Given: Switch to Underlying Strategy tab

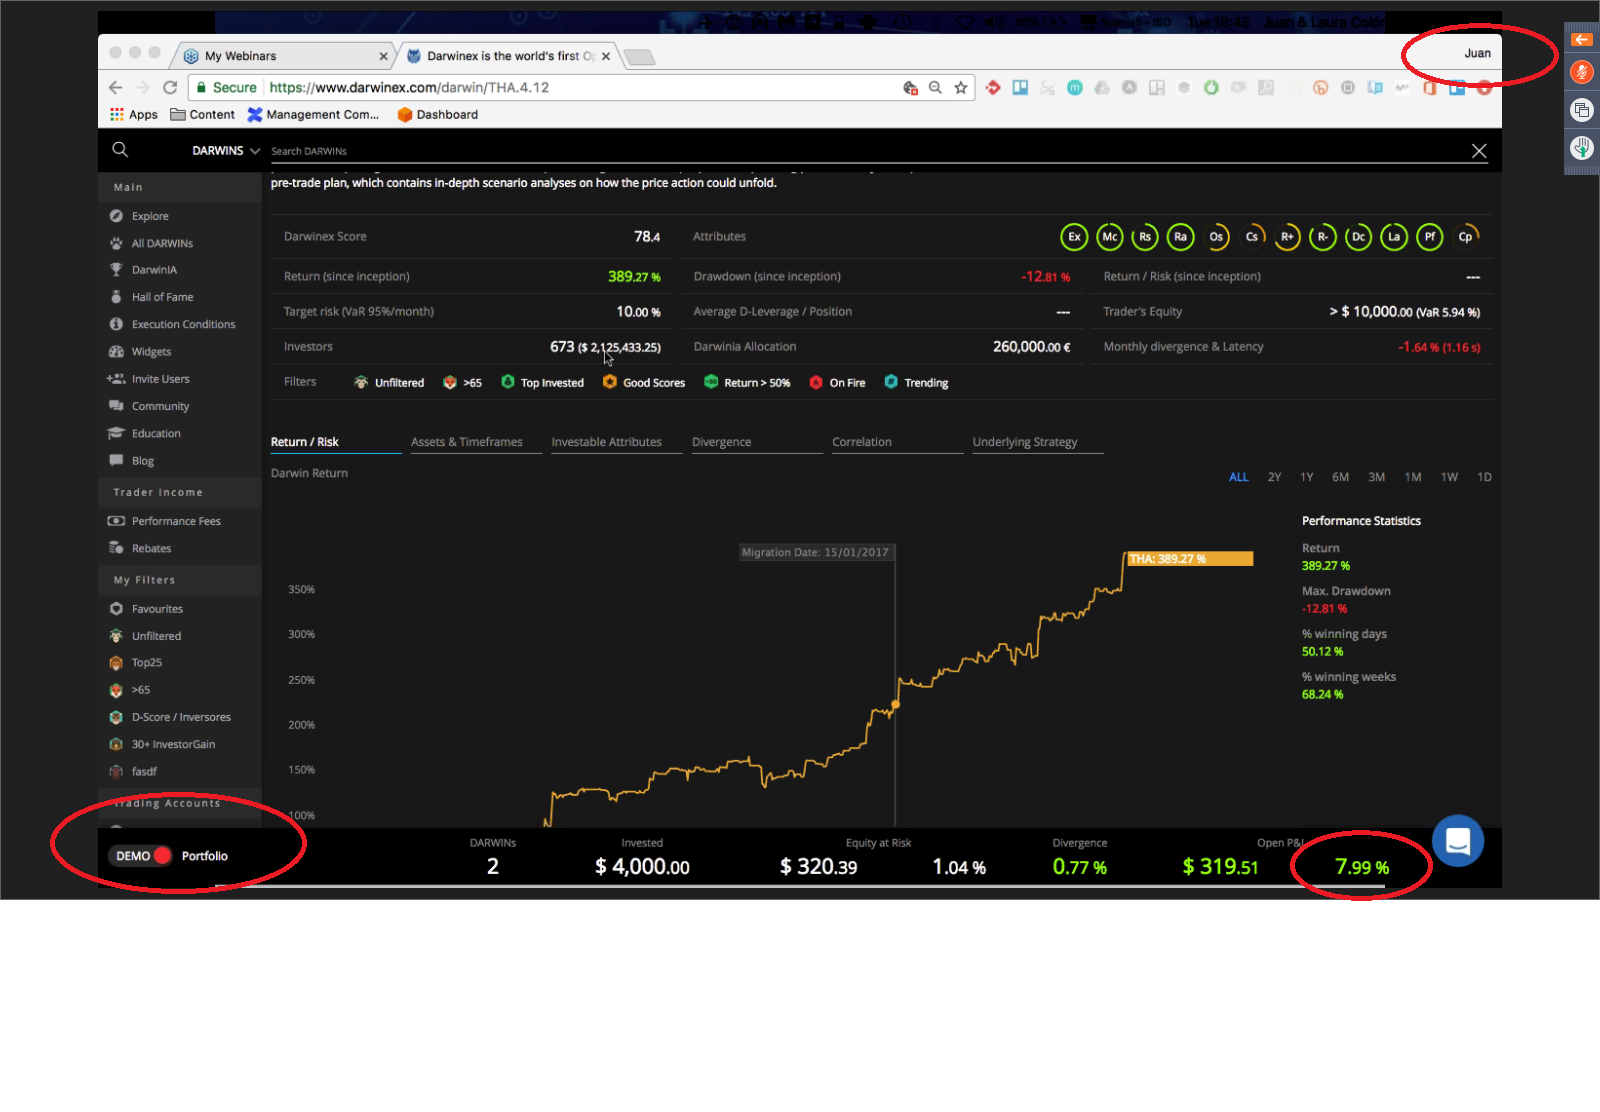Looking at the screenshot, I should [x=1038, y=442].
